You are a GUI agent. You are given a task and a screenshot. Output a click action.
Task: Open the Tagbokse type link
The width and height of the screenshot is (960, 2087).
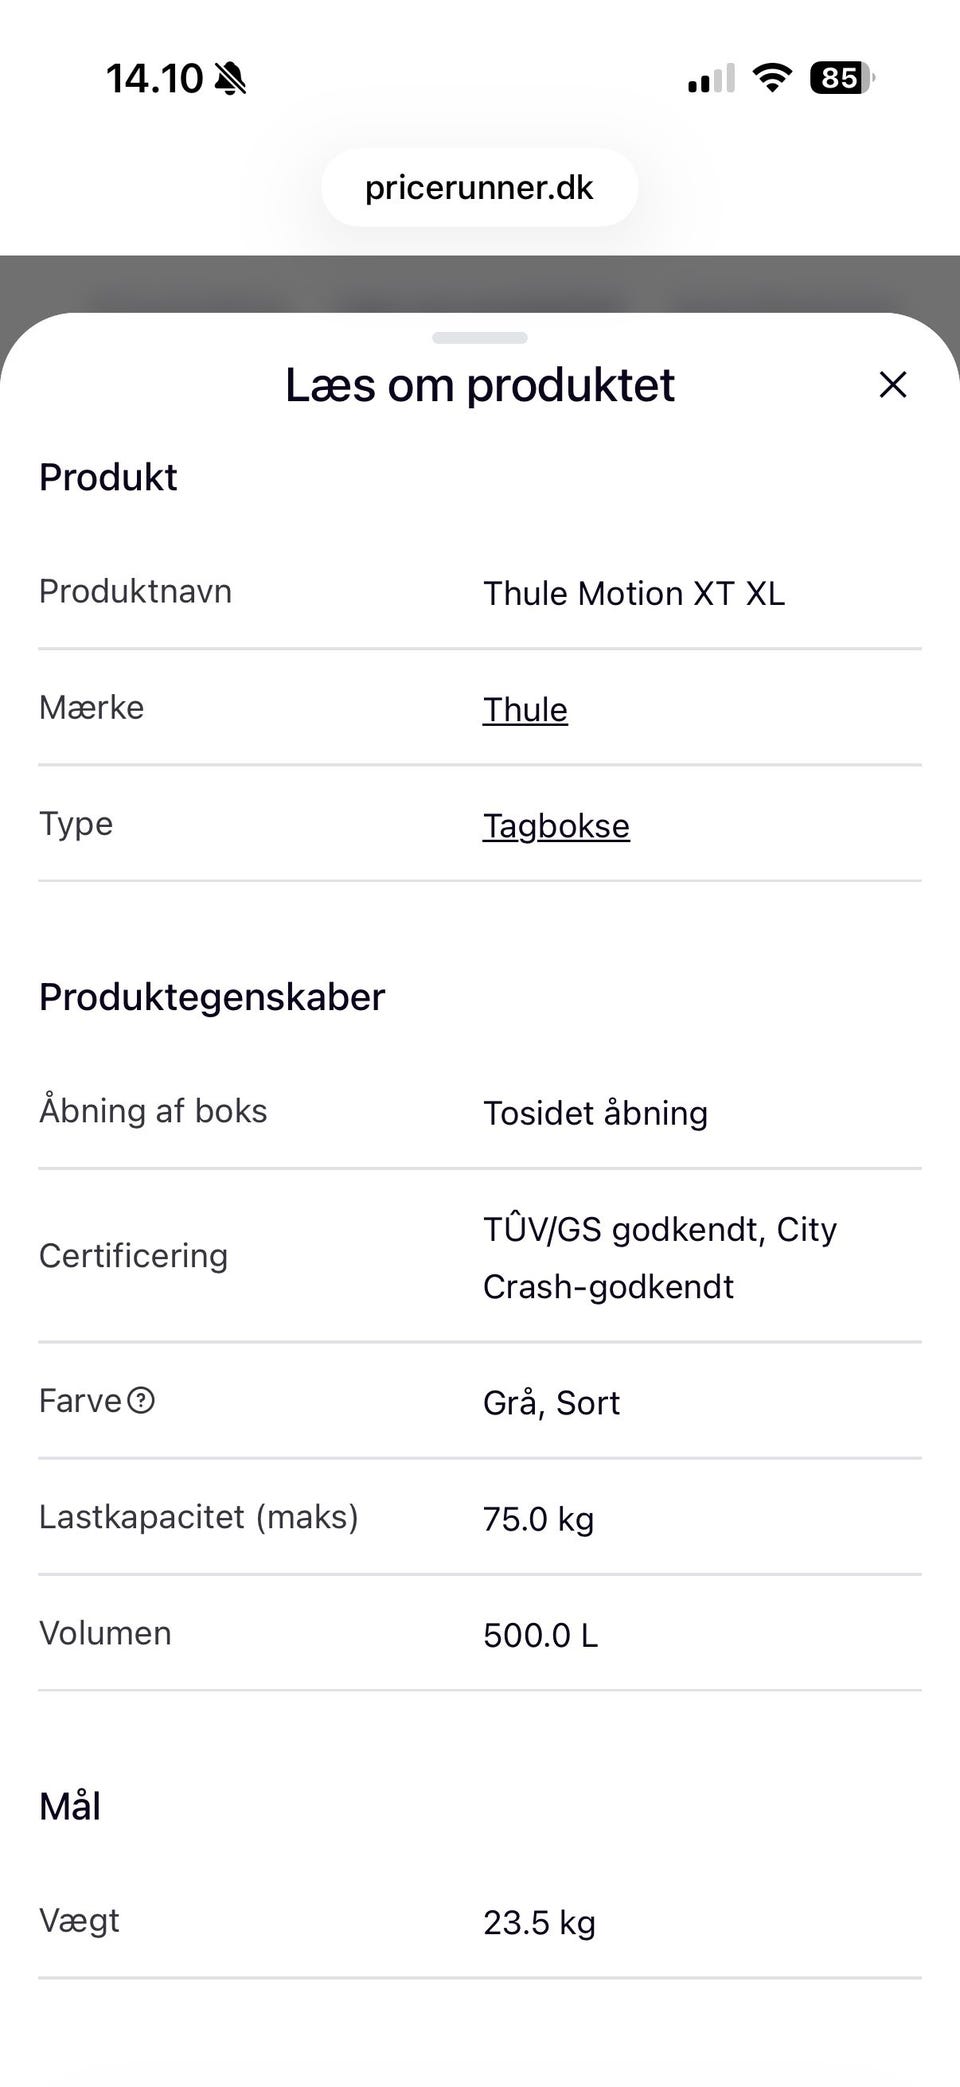click(x=556, y=826)
